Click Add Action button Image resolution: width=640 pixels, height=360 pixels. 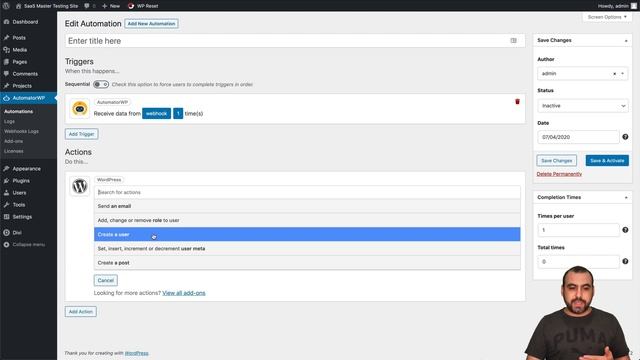(81, 311)
